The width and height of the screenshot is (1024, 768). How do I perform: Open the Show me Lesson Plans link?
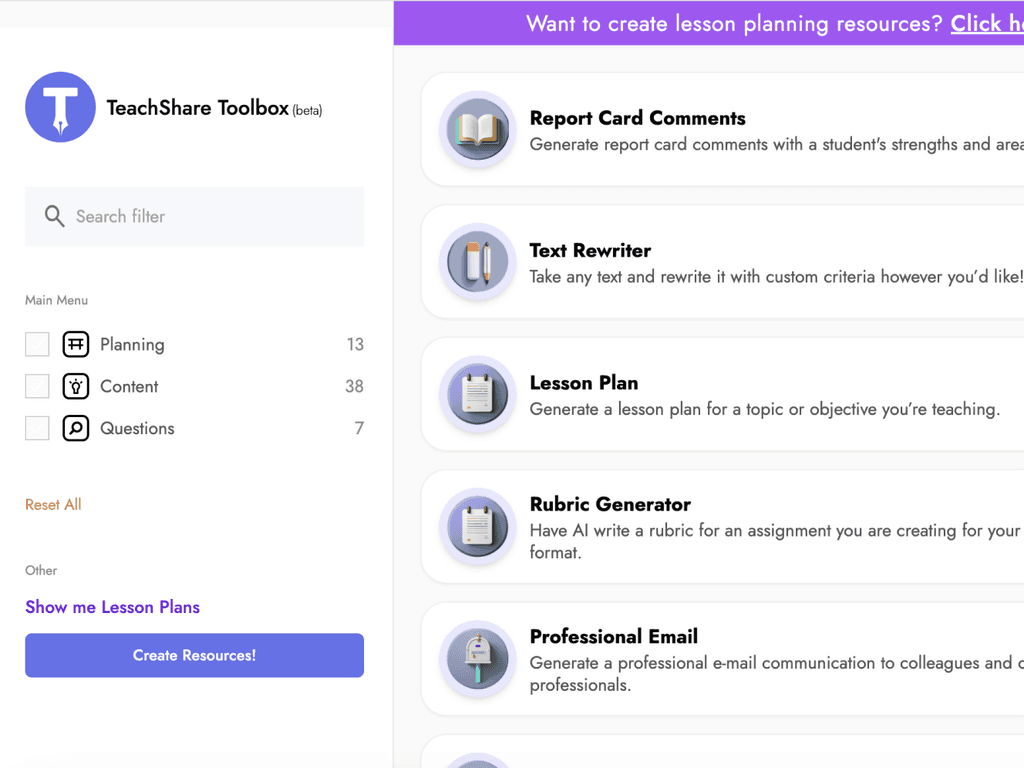112,607
